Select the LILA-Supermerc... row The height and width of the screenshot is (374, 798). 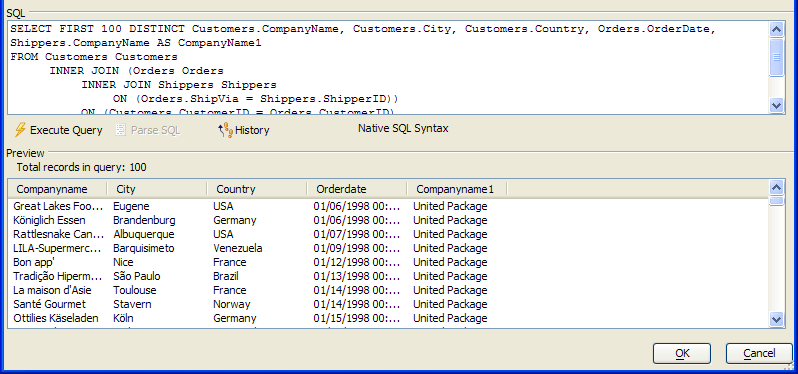click(388, 248)
